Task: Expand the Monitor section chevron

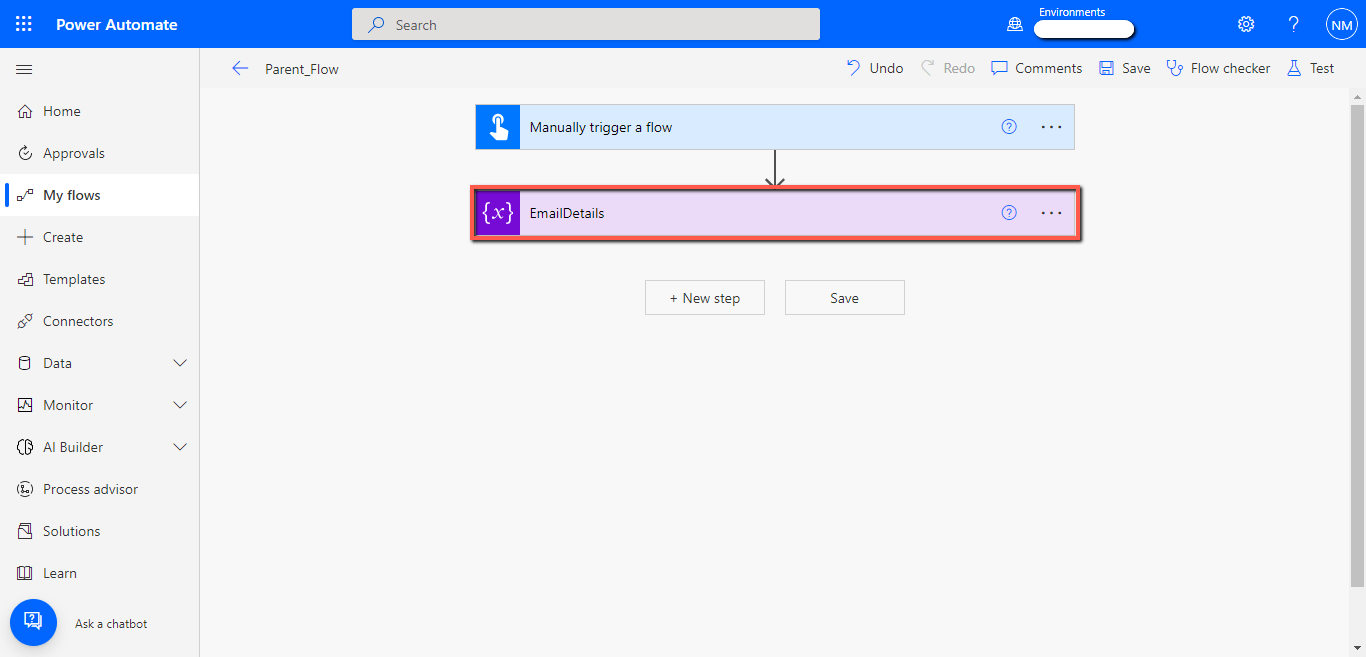Action: coord(181,405)
